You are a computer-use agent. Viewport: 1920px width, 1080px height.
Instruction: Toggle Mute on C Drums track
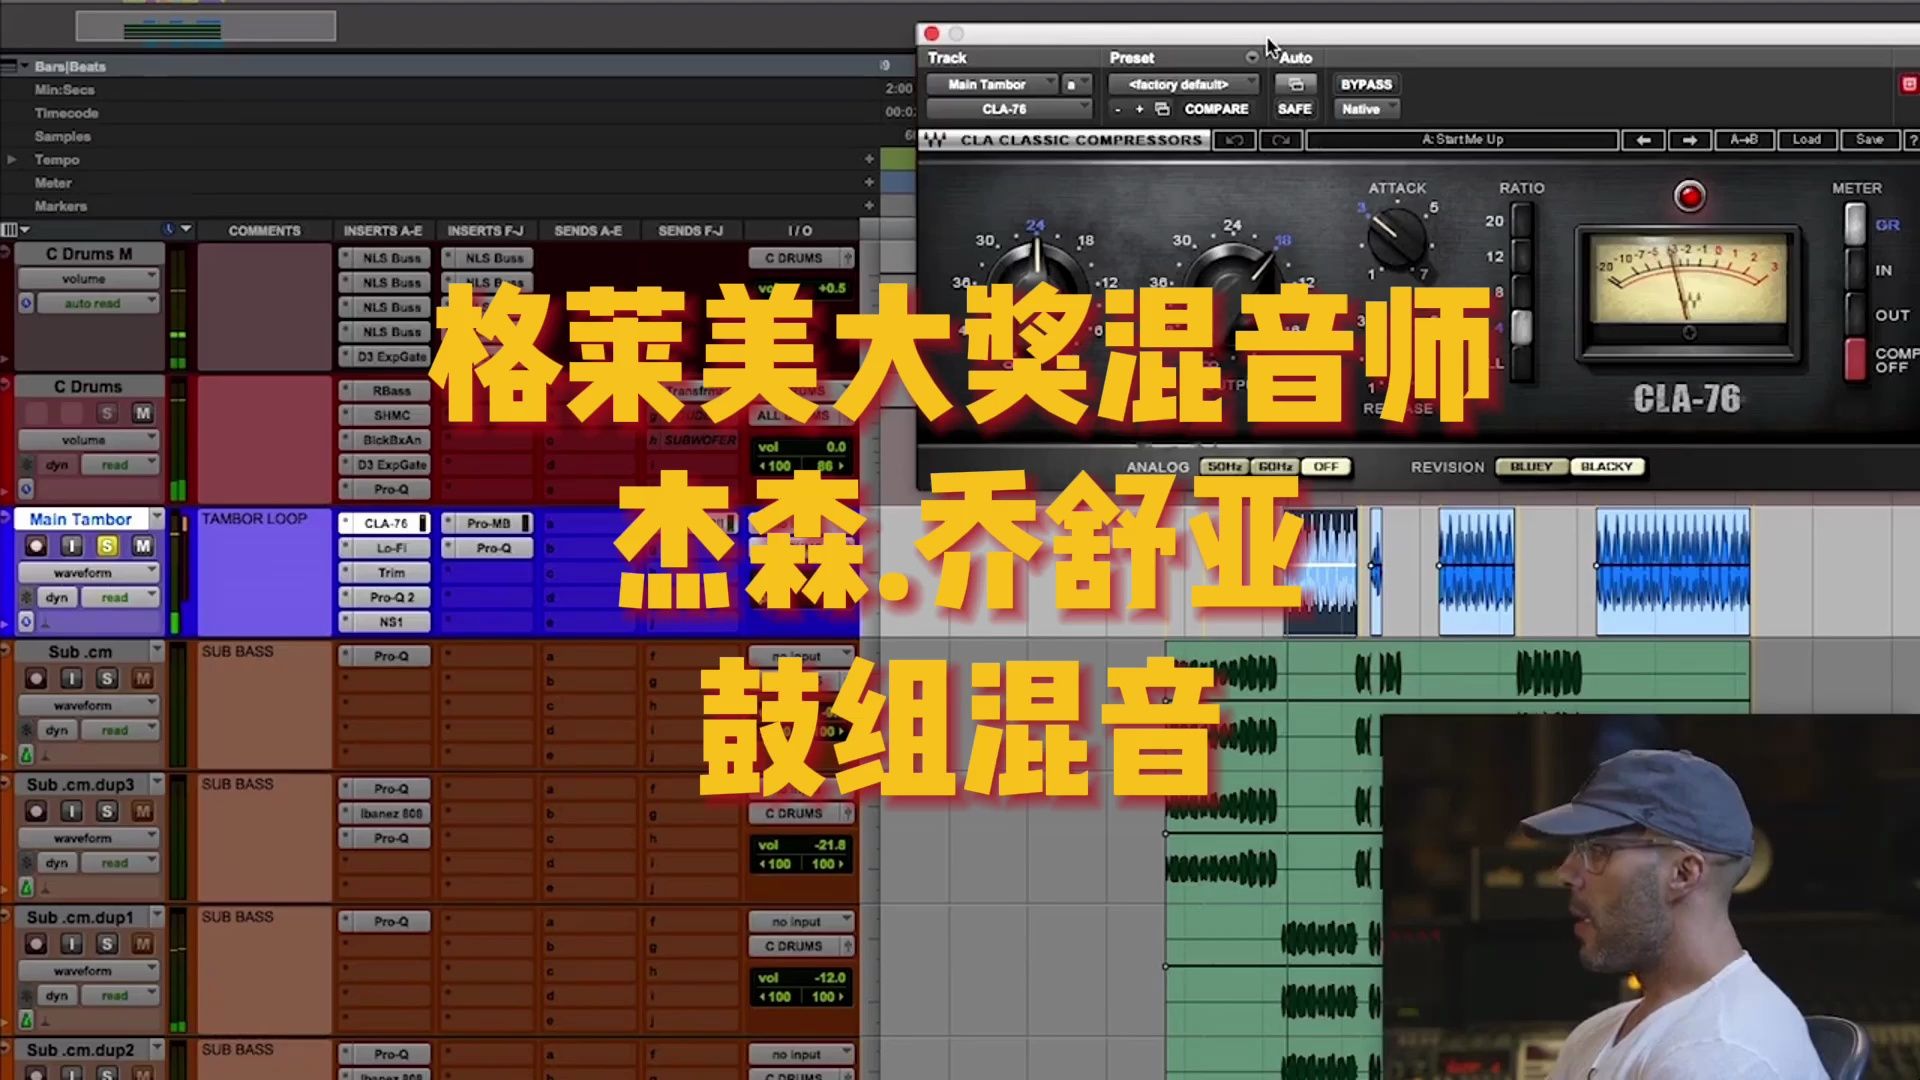[143, 413]
